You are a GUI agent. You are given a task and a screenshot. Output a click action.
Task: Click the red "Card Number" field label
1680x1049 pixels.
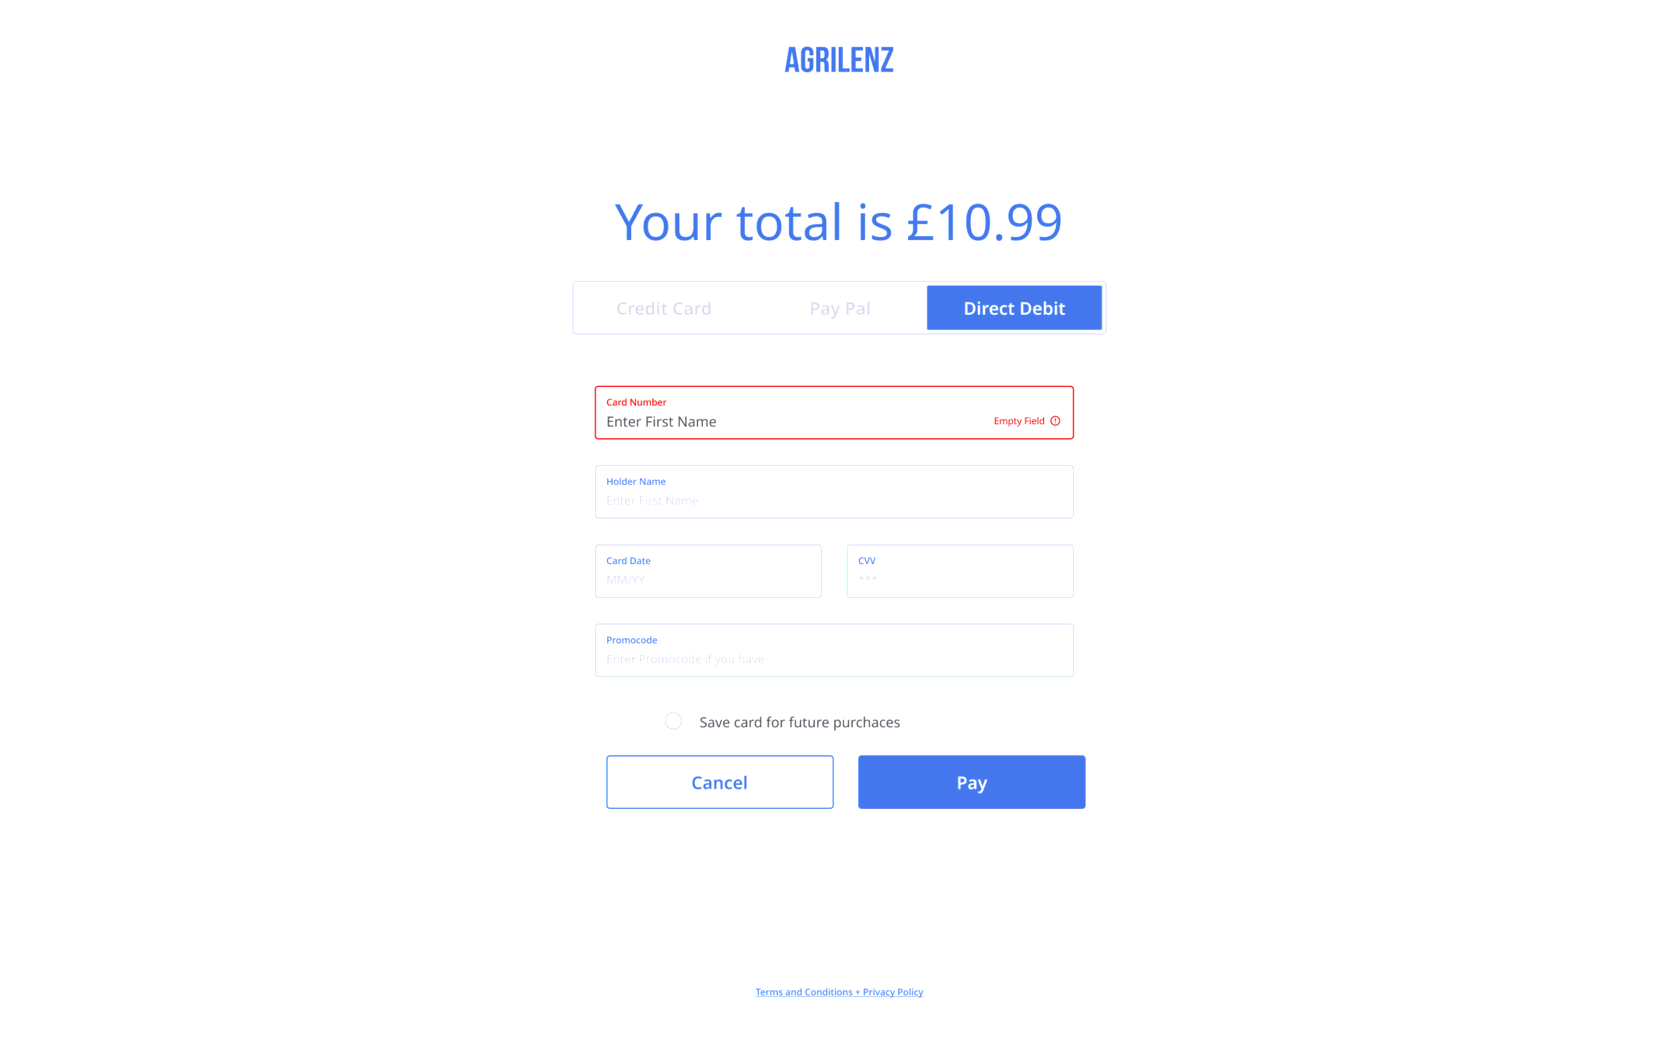[x=636, y=402]
